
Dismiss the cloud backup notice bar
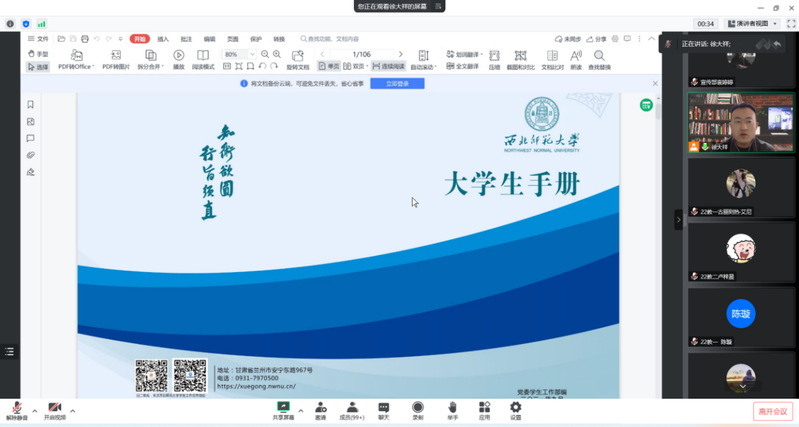[655, 84]
